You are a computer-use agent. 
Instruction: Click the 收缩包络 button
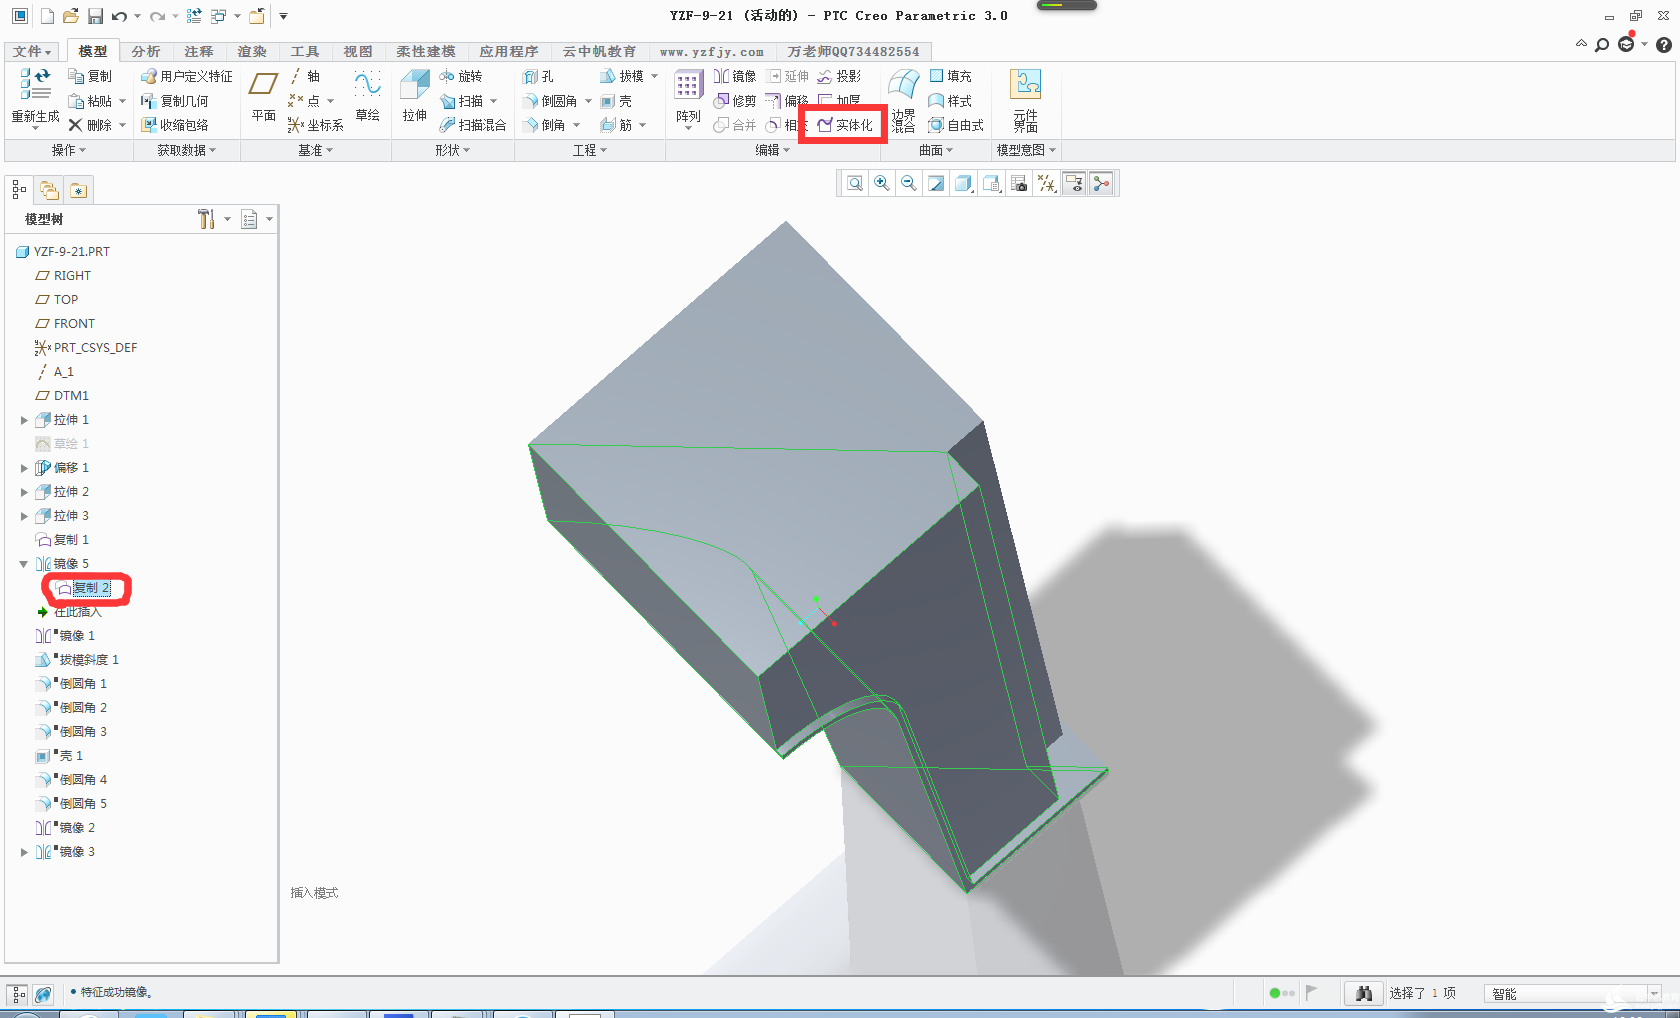175,125
